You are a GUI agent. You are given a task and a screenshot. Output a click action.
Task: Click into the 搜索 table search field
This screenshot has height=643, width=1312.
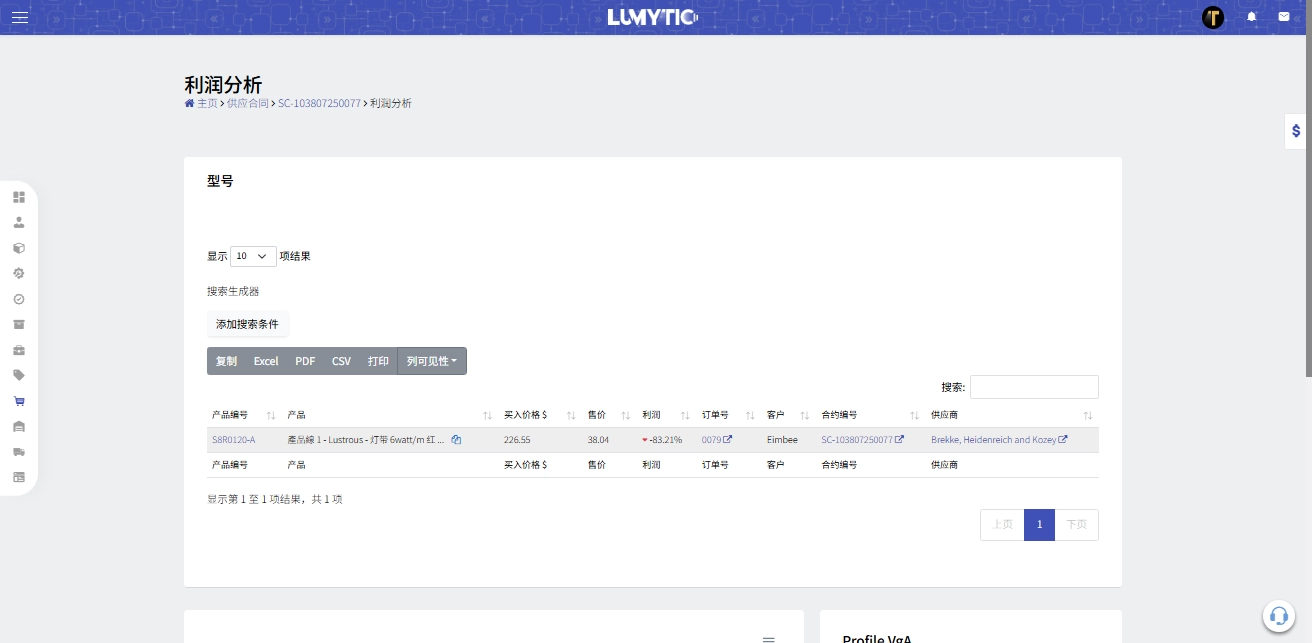pos(1034,387)
